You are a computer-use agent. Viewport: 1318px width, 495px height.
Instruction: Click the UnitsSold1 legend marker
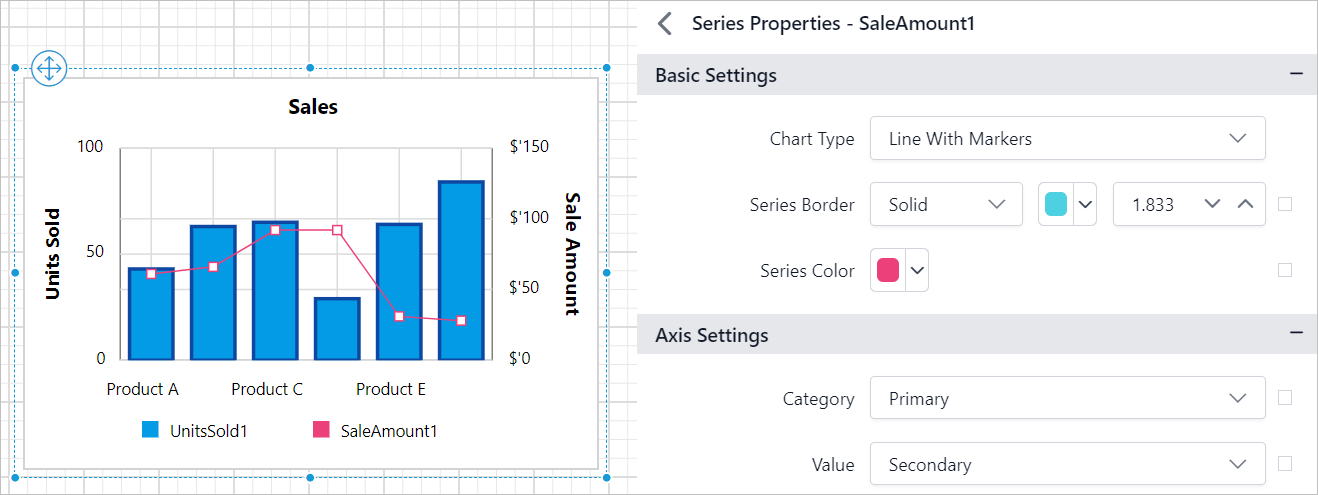[x=150, y=430]
